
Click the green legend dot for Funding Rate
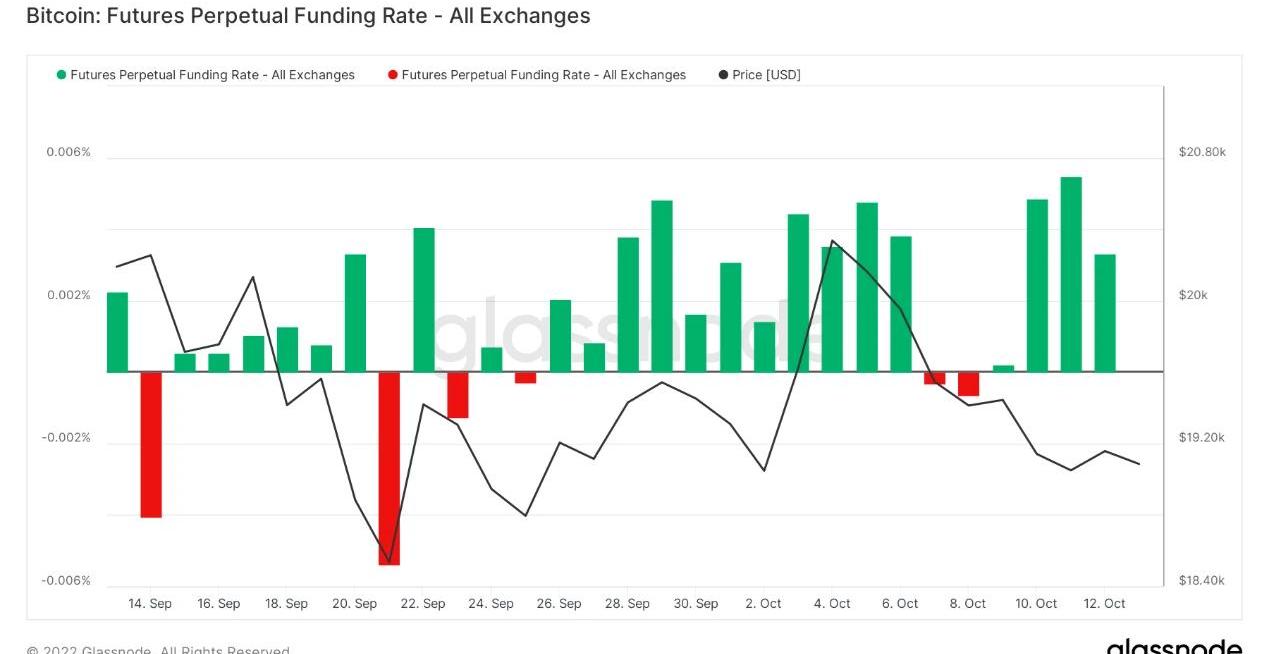click(x=62, y=75)
